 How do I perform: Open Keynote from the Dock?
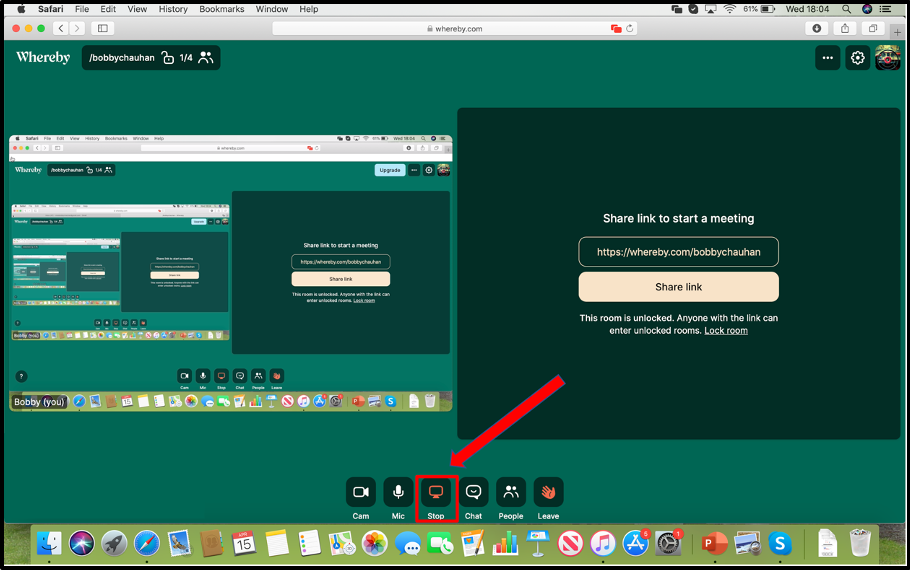pyautogui.click(x=537, y=544)
